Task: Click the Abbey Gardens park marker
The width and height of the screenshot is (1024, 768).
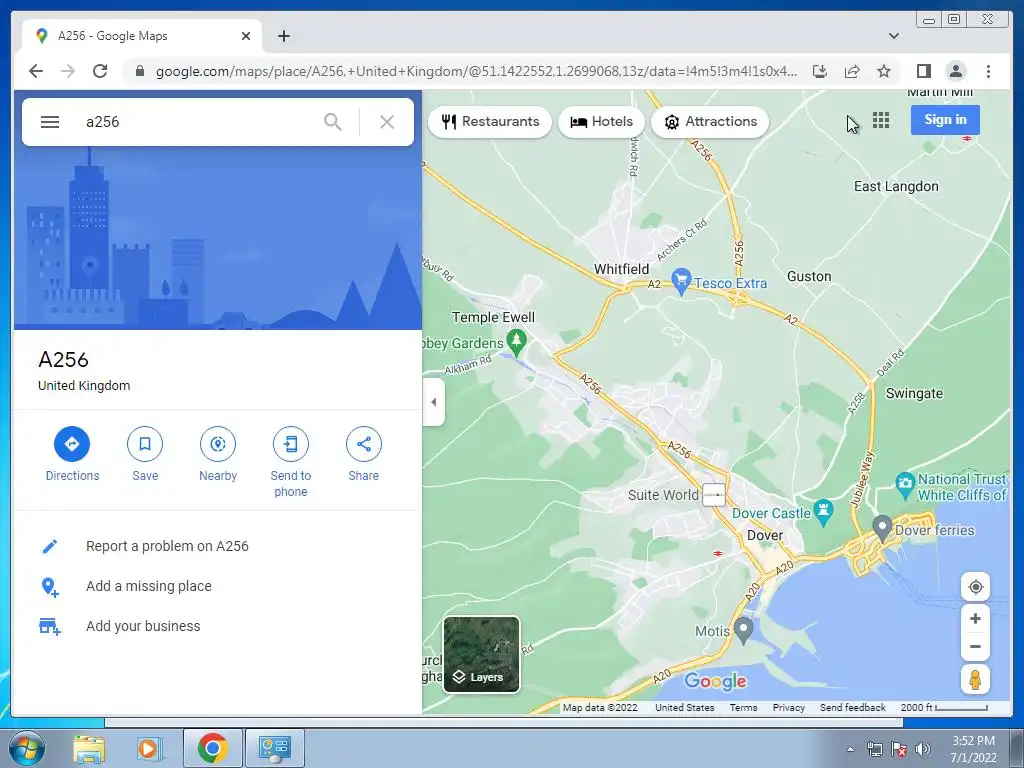Action: 517,342
